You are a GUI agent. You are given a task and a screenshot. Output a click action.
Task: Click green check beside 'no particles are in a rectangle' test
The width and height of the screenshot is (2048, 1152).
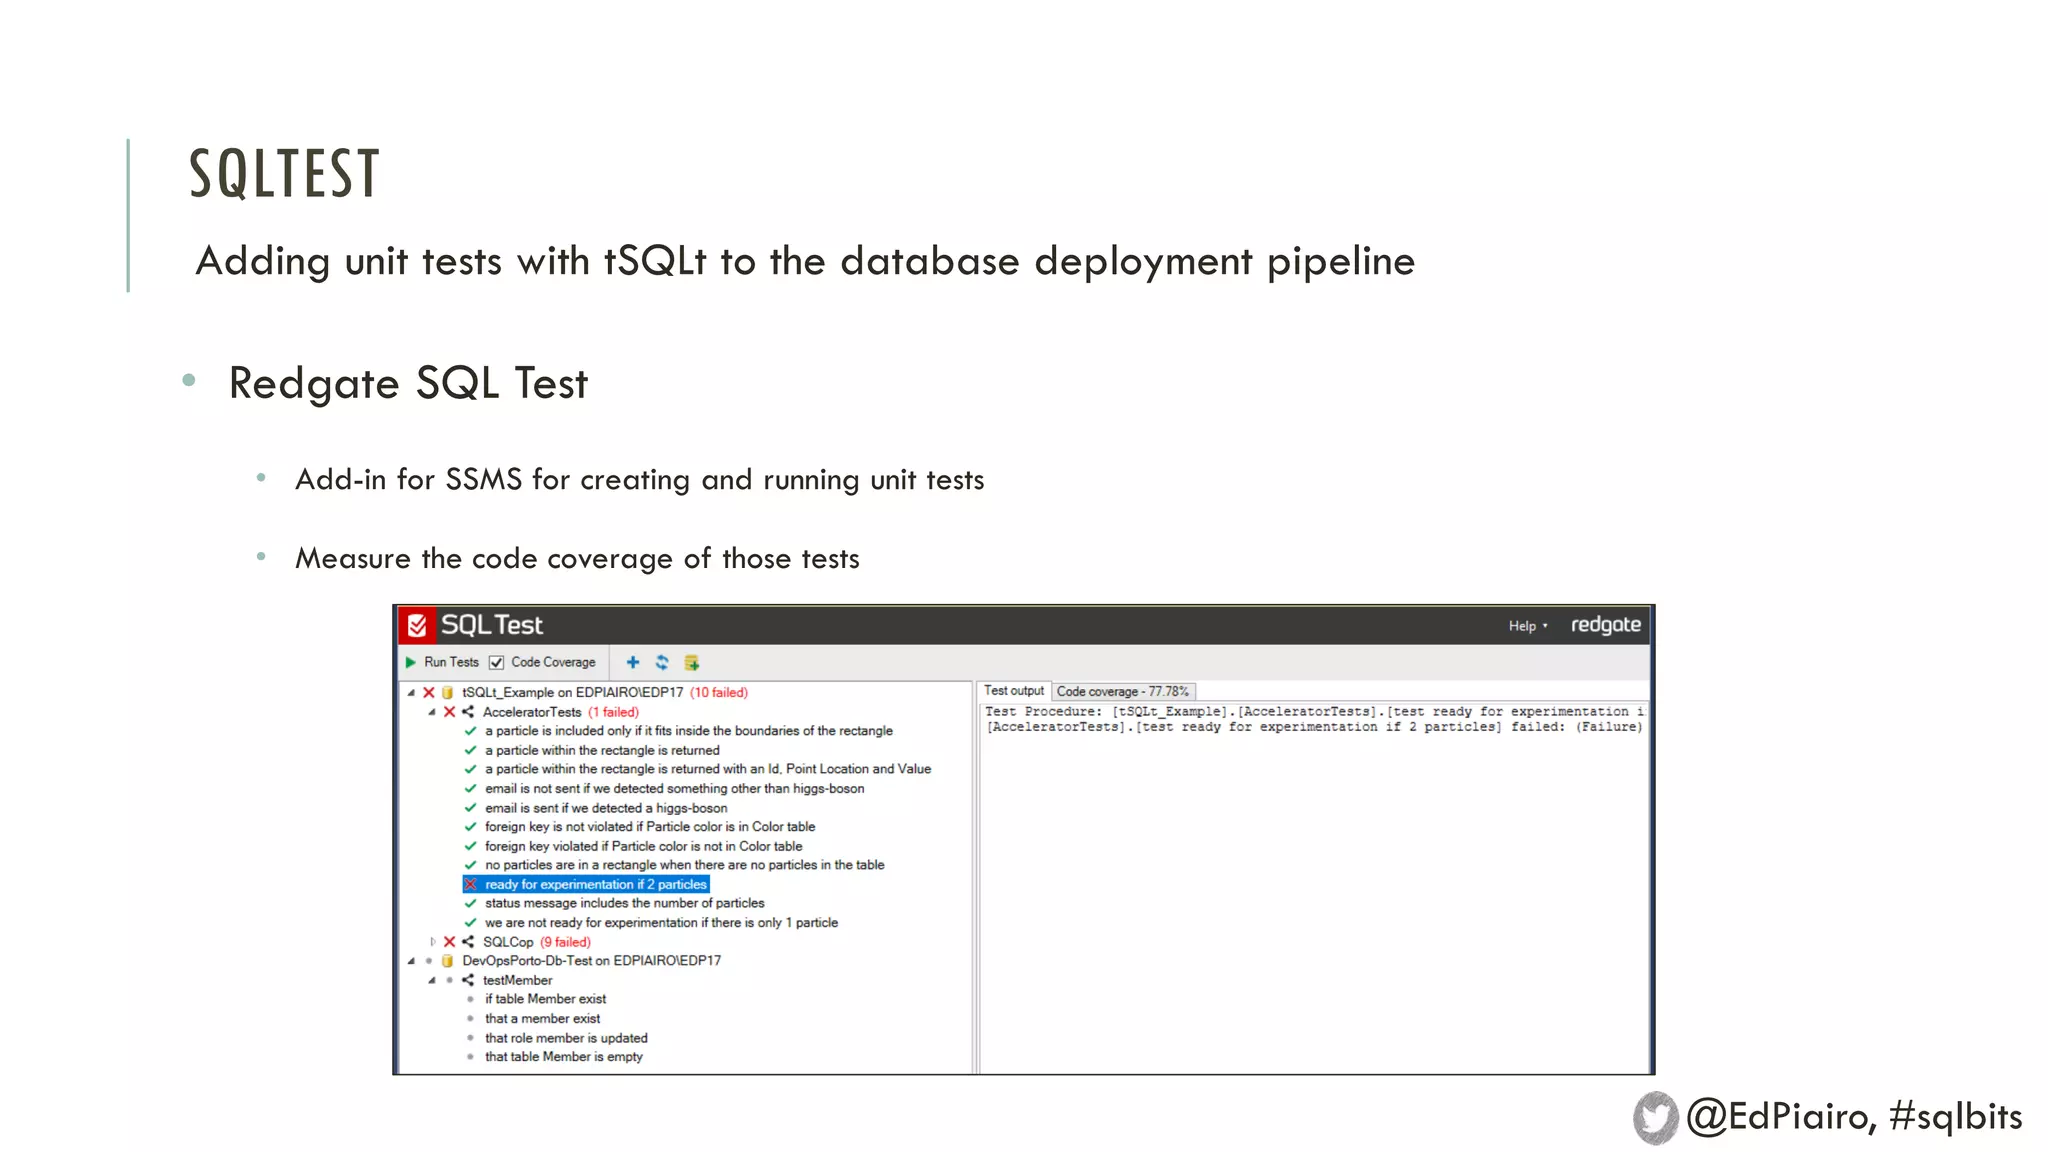pyautogui.click(x=470, y=865)
